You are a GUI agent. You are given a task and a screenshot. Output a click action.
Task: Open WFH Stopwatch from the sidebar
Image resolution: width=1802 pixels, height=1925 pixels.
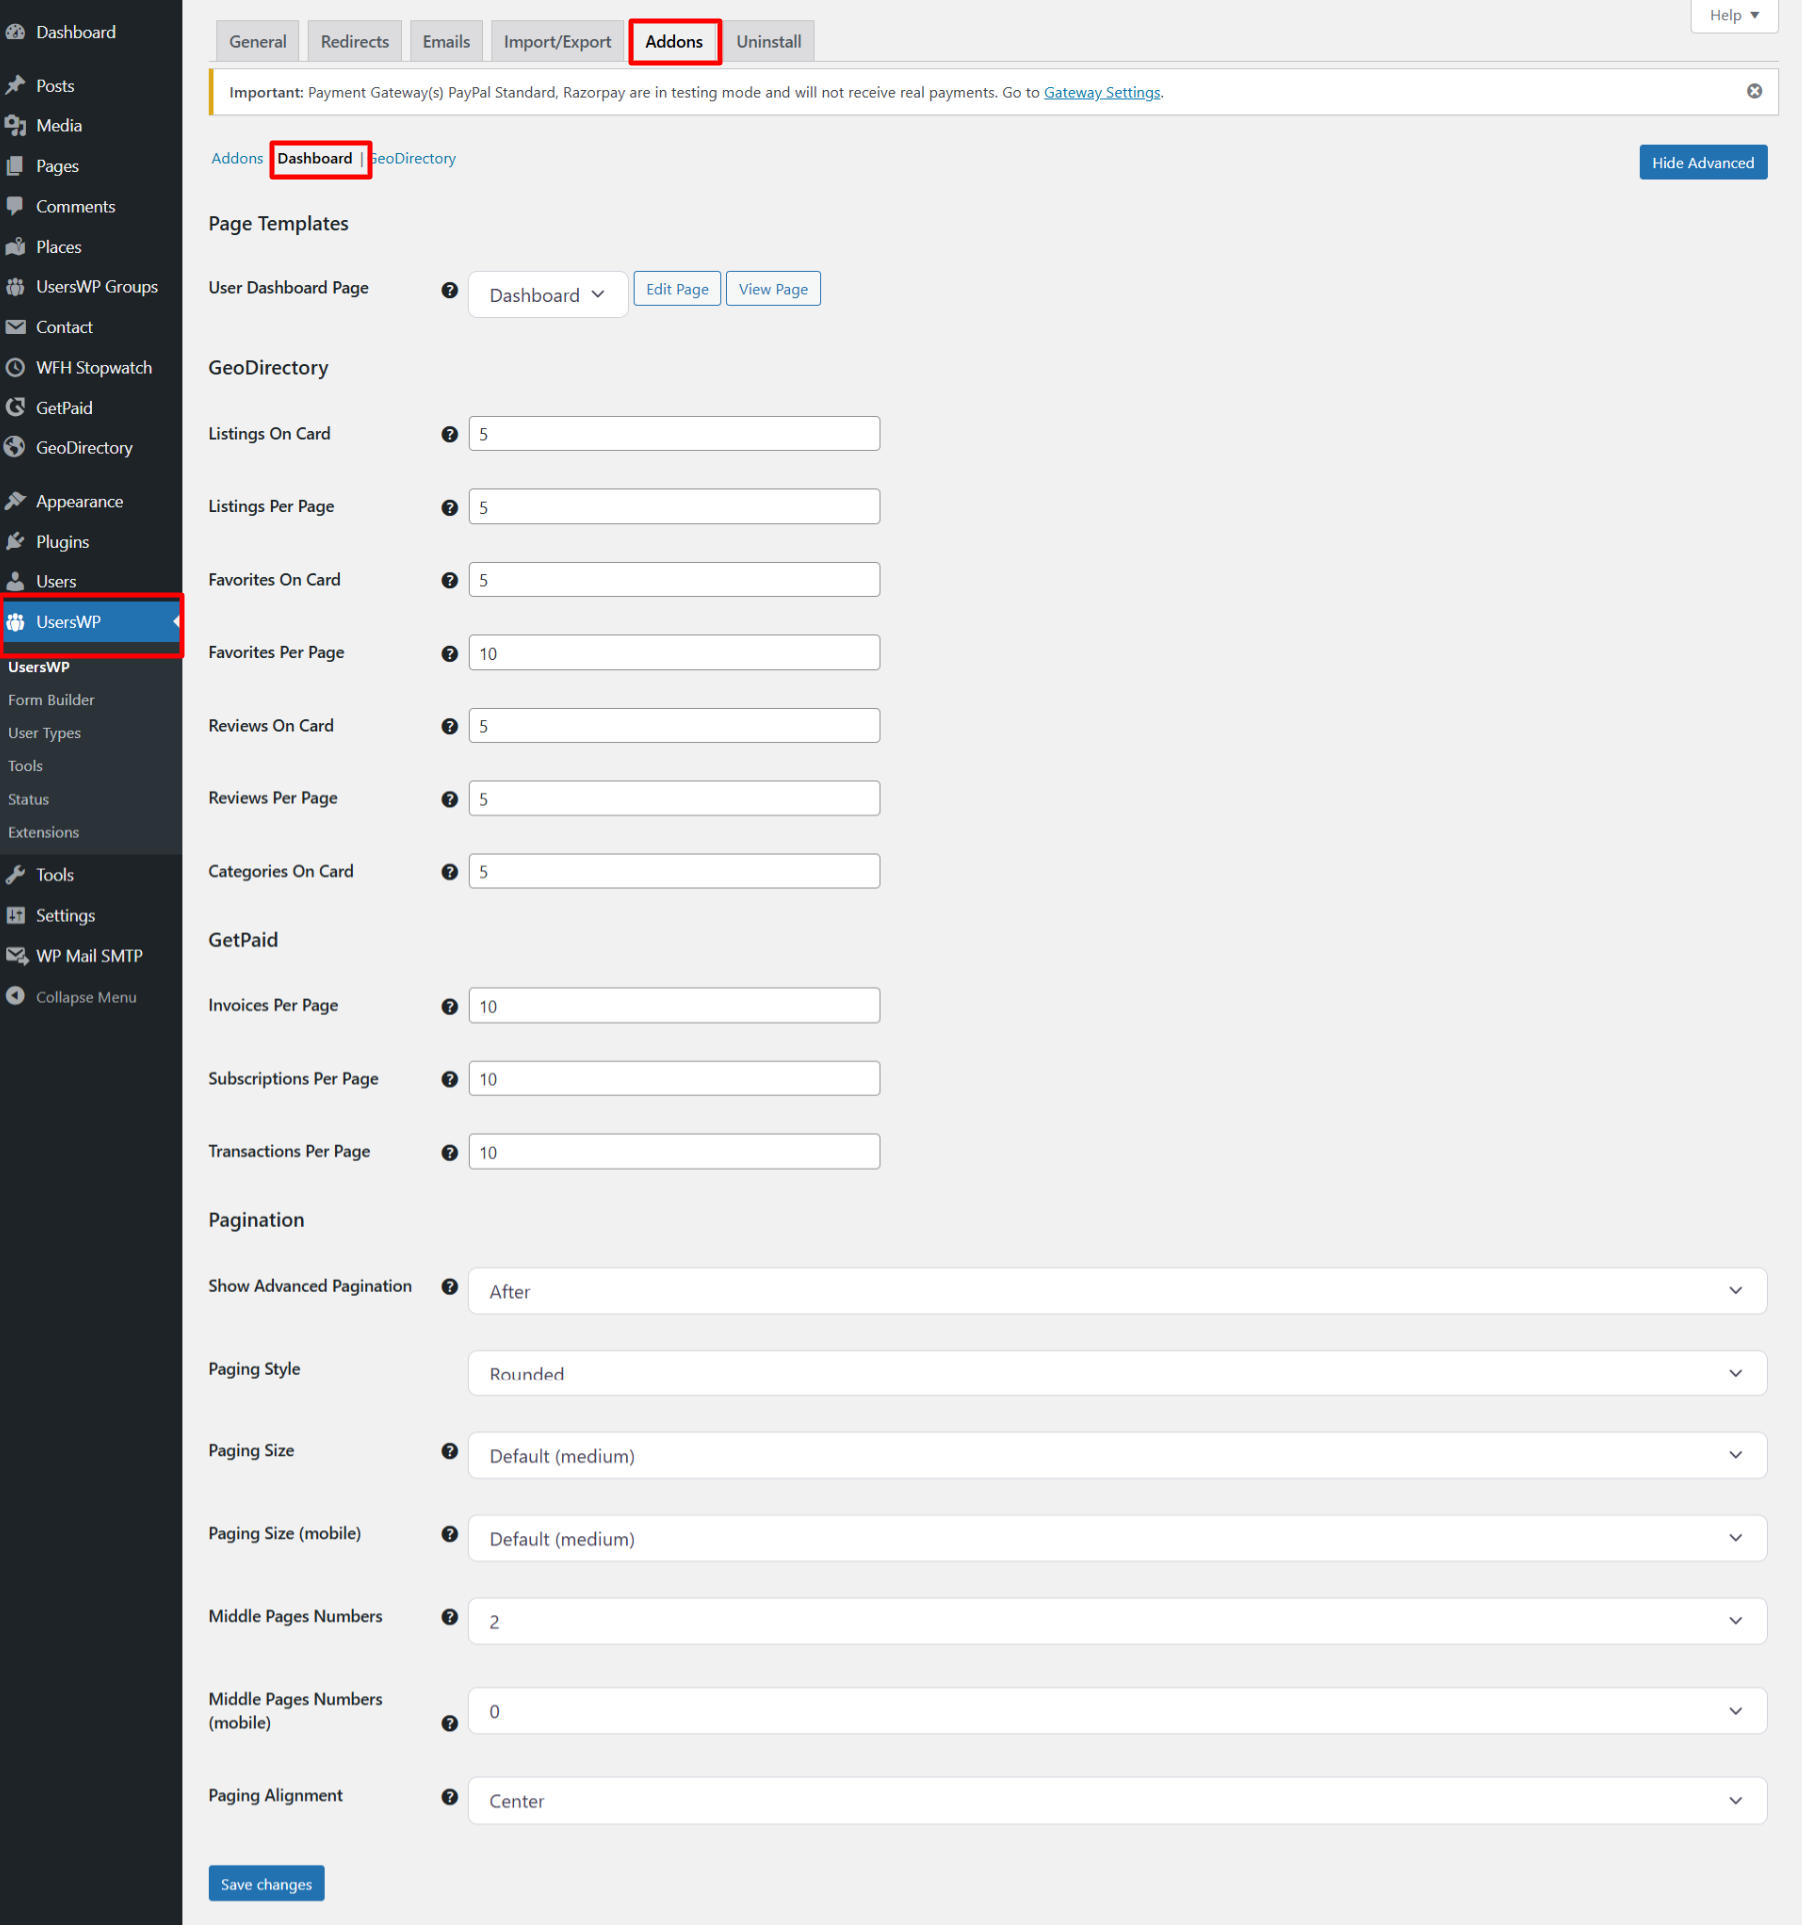tap(94, 367)
